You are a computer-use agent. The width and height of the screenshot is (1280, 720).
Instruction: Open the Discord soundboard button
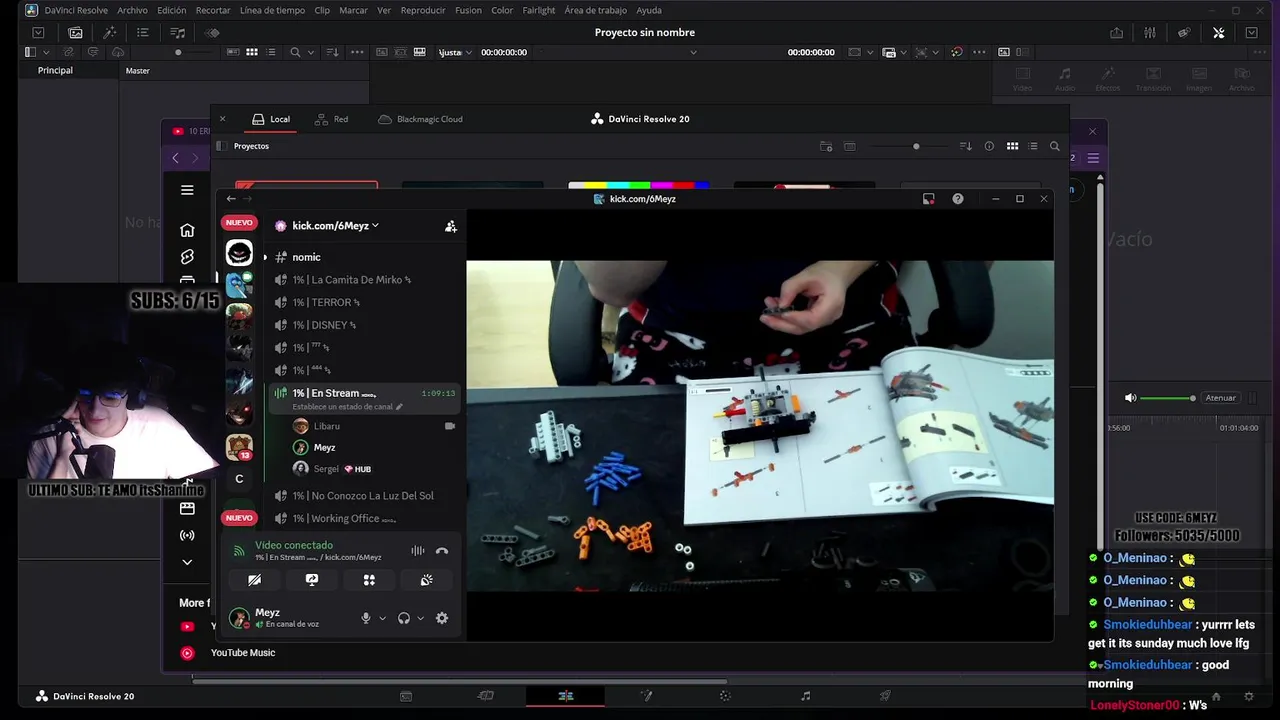[x=426, y=580]
